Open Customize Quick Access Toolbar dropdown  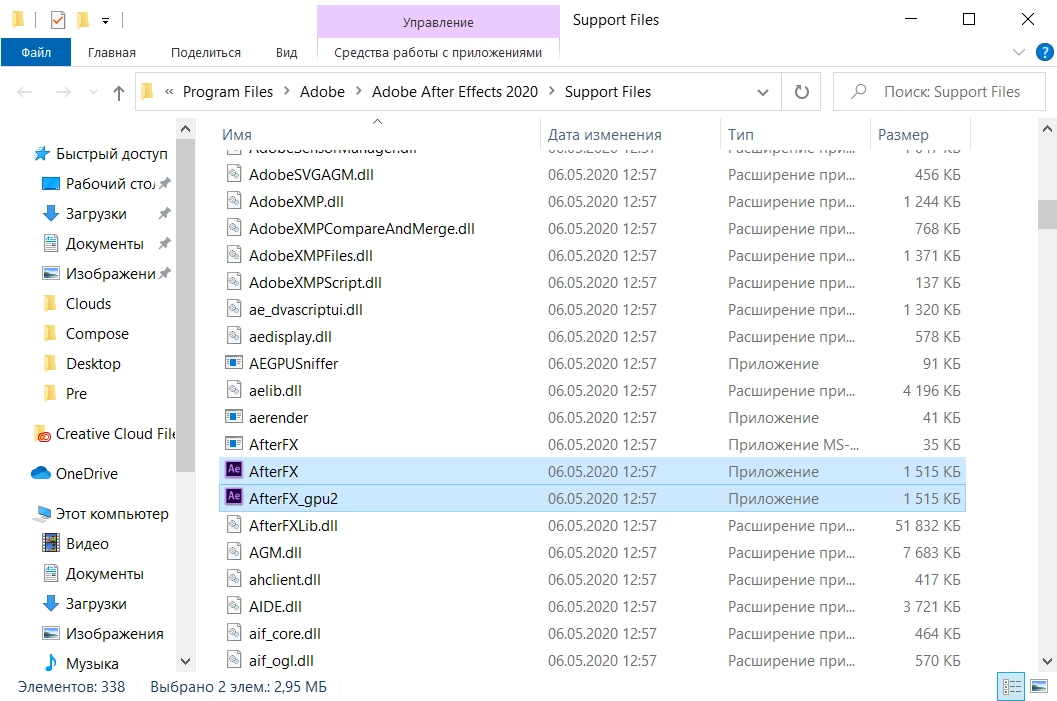point(105,21)
